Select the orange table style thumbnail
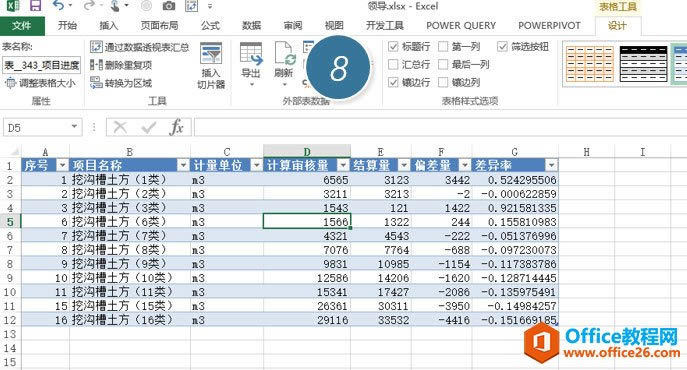Viewport: 687px width, 370px height. pos(590,64)
